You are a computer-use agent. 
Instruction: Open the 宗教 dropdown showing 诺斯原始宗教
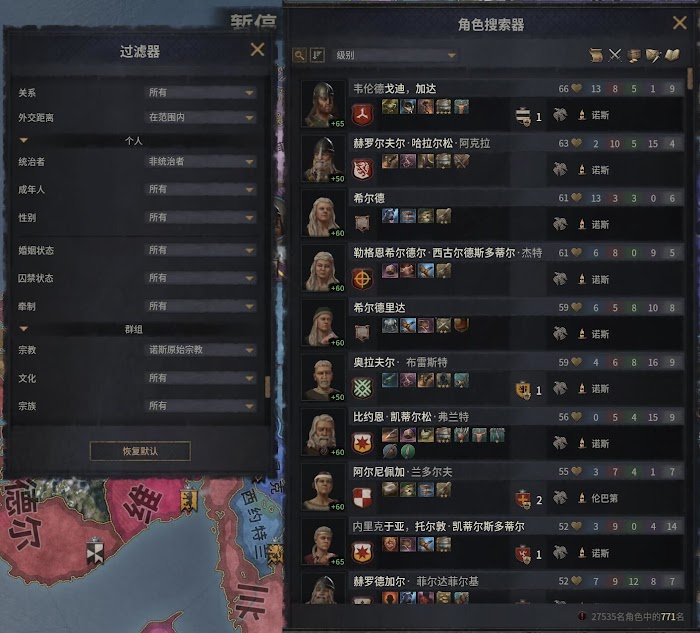pos(200,350)
